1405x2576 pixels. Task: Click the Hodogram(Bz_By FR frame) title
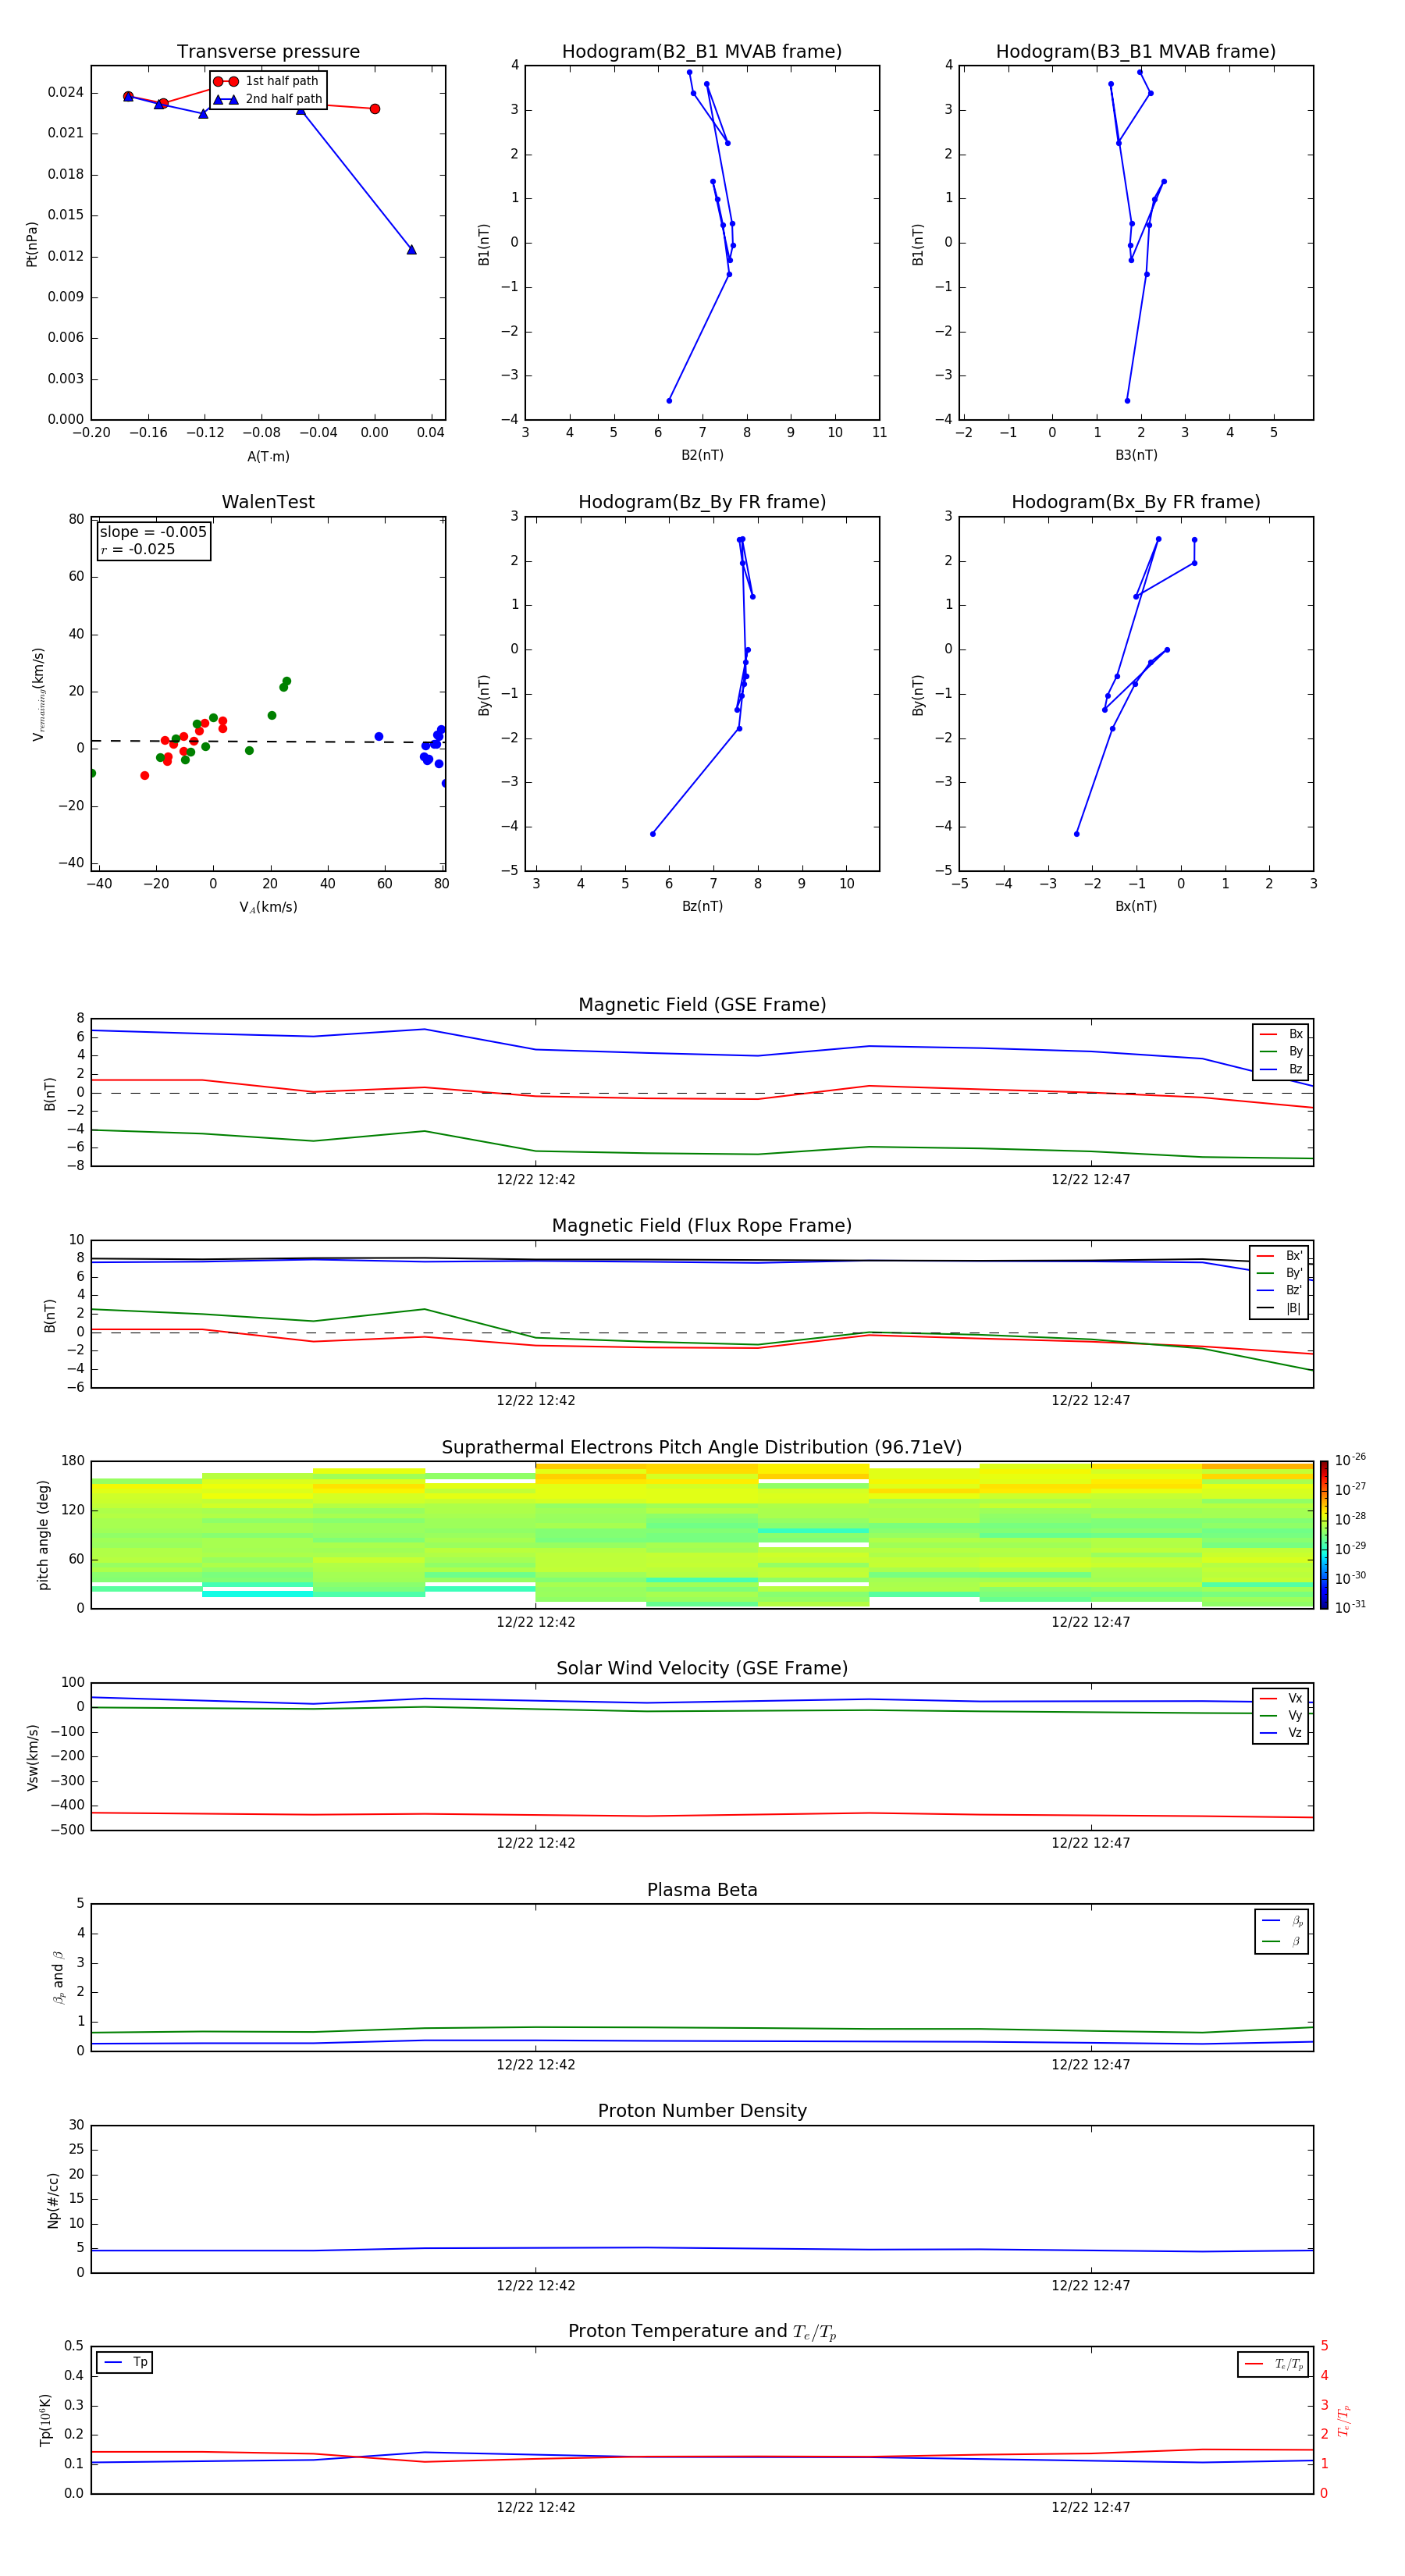click(702, 502)
